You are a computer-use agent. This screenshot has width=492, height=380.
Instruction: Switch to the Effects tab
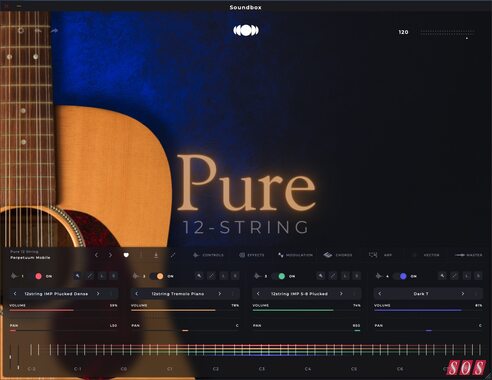click(x=252, y=255)
